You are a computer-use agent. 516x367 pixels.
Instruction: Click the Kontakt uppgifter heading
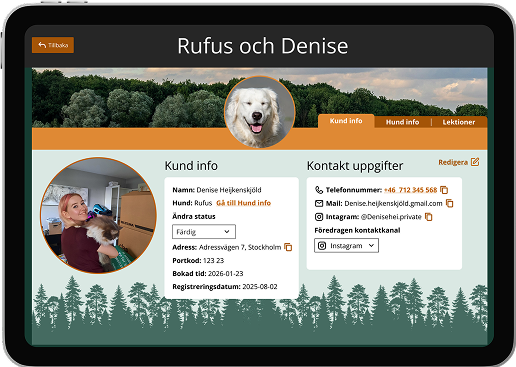[355, 166]
